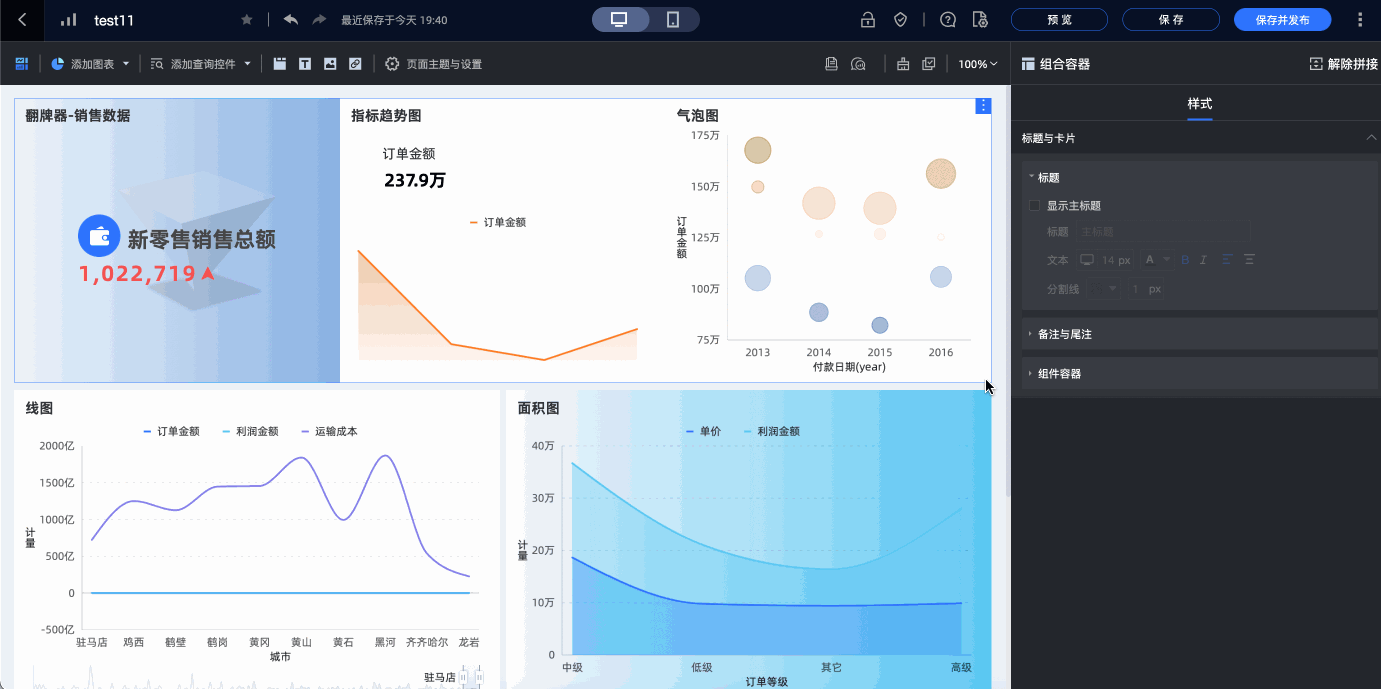Open help via the question mark icon
Screen dimensions: 1381x689
tap(948, 20)
